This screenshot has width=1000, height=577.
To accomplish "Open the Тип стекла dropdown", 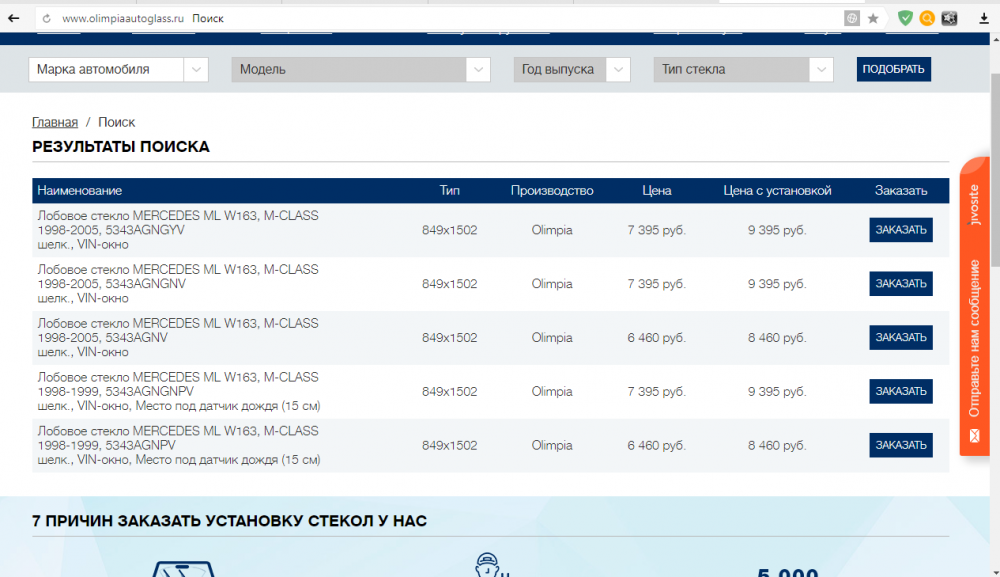I will [743, 70].
